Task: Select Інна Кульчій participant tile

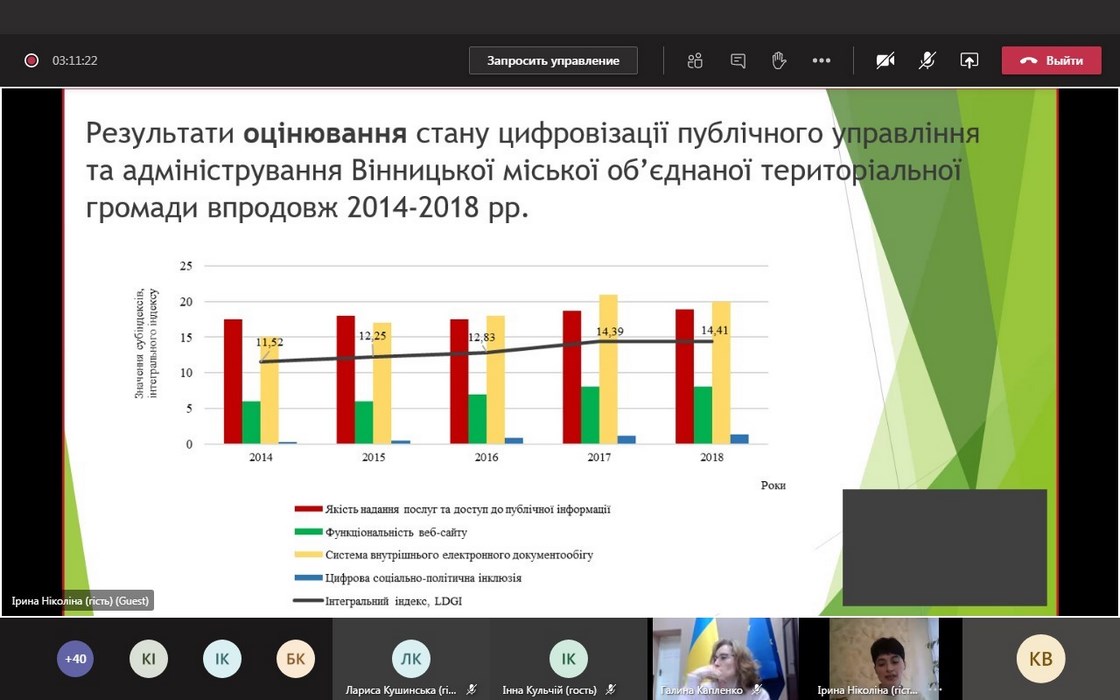Action: (568, 659)
